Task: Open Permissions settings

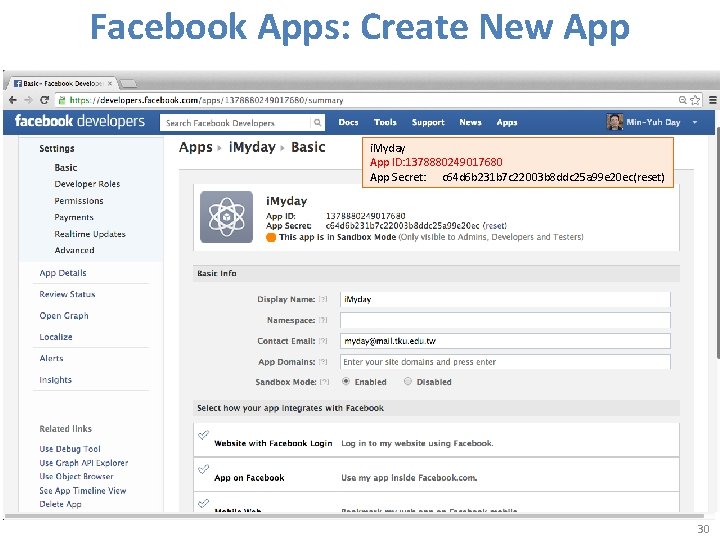Action: [x=79, y=201]
